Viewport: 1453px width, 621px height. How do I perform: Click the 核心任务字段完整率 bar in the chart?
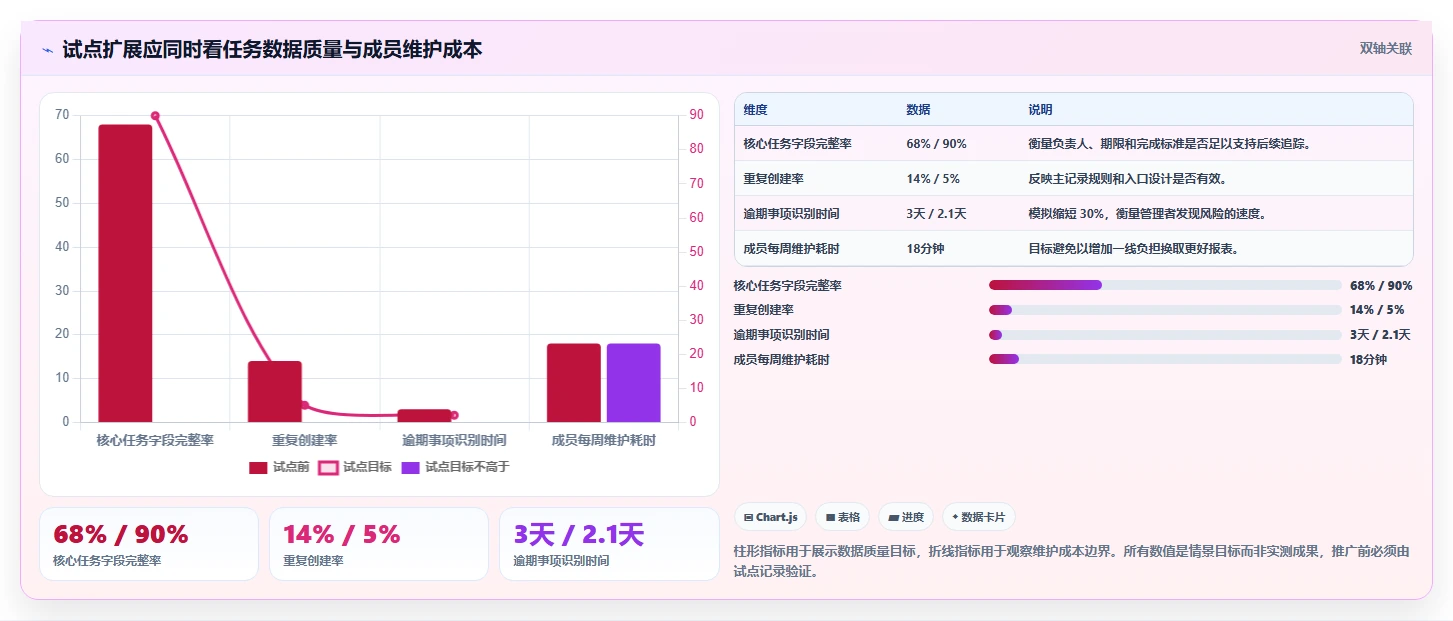tap(125, 273)
